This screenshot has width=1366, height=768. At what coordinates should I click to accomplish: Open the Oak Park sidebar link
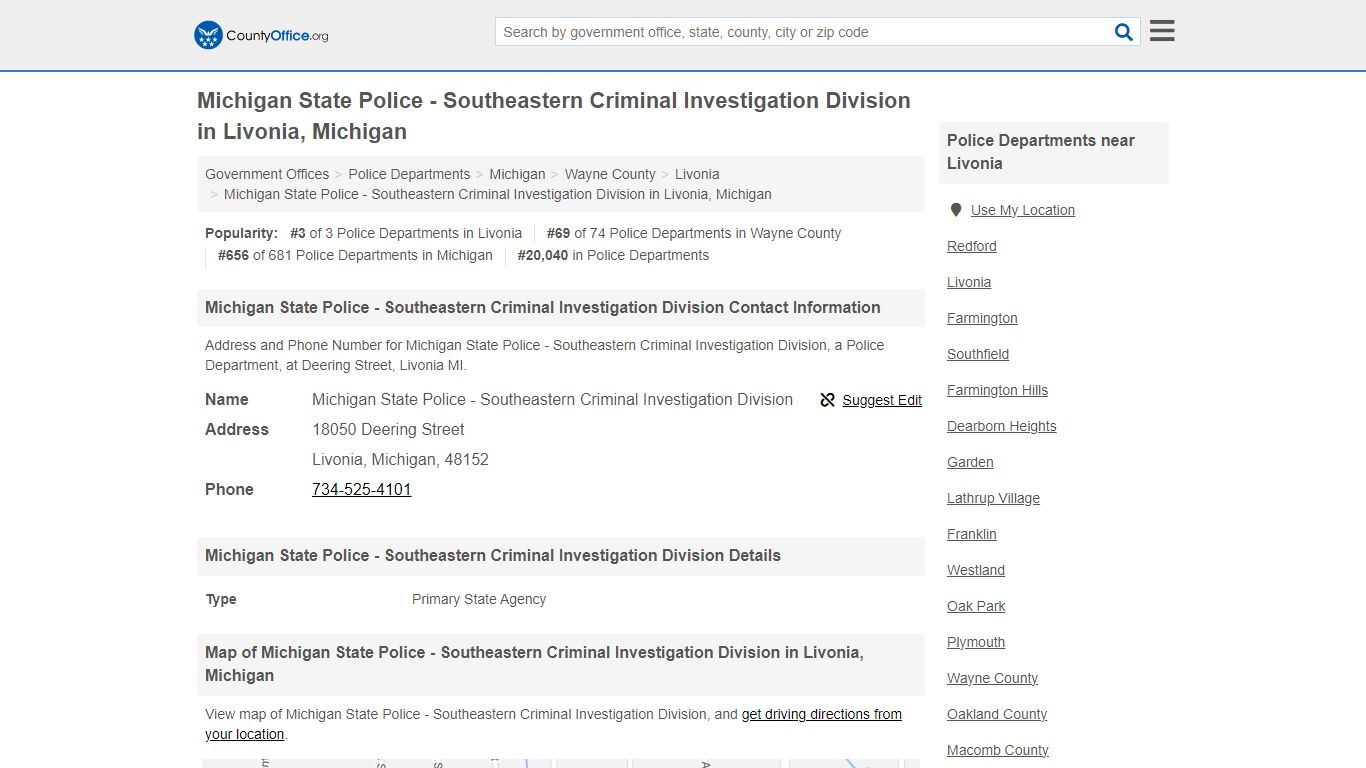click(976, 606)
